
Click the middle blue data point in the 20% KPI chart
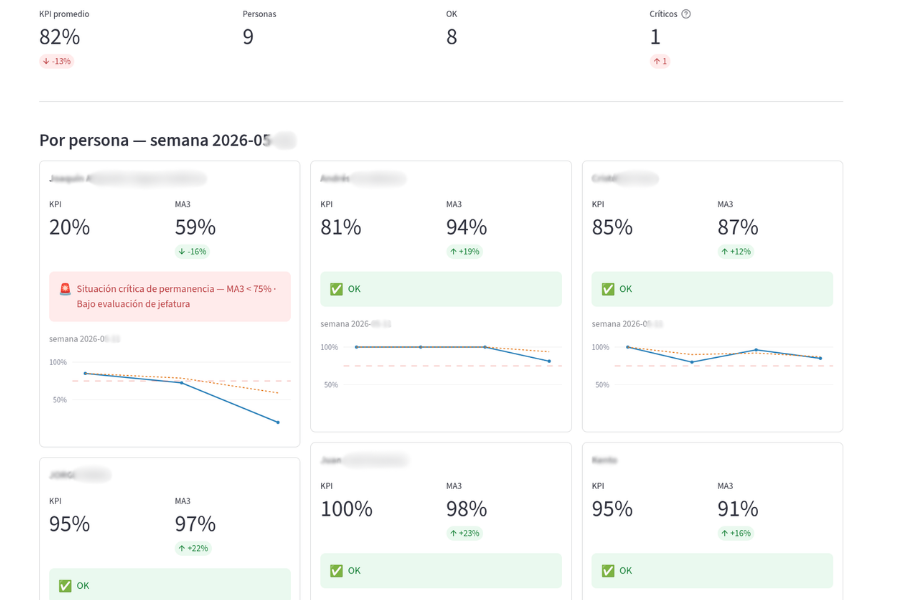coord(181,383)
